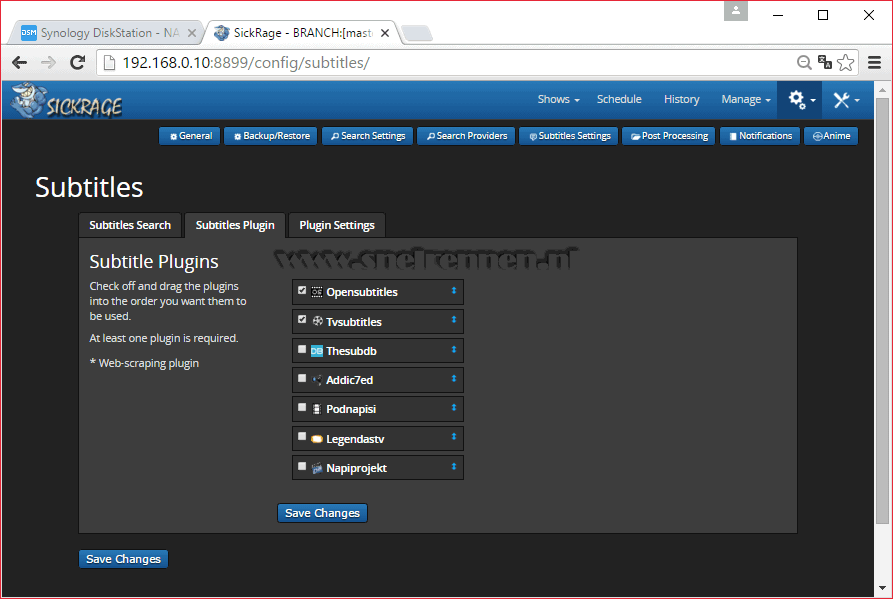The height and width of the screenshot is (599, 893).
Task: Open the tools wrench menu icon
Action: click(x=846, y=100)
